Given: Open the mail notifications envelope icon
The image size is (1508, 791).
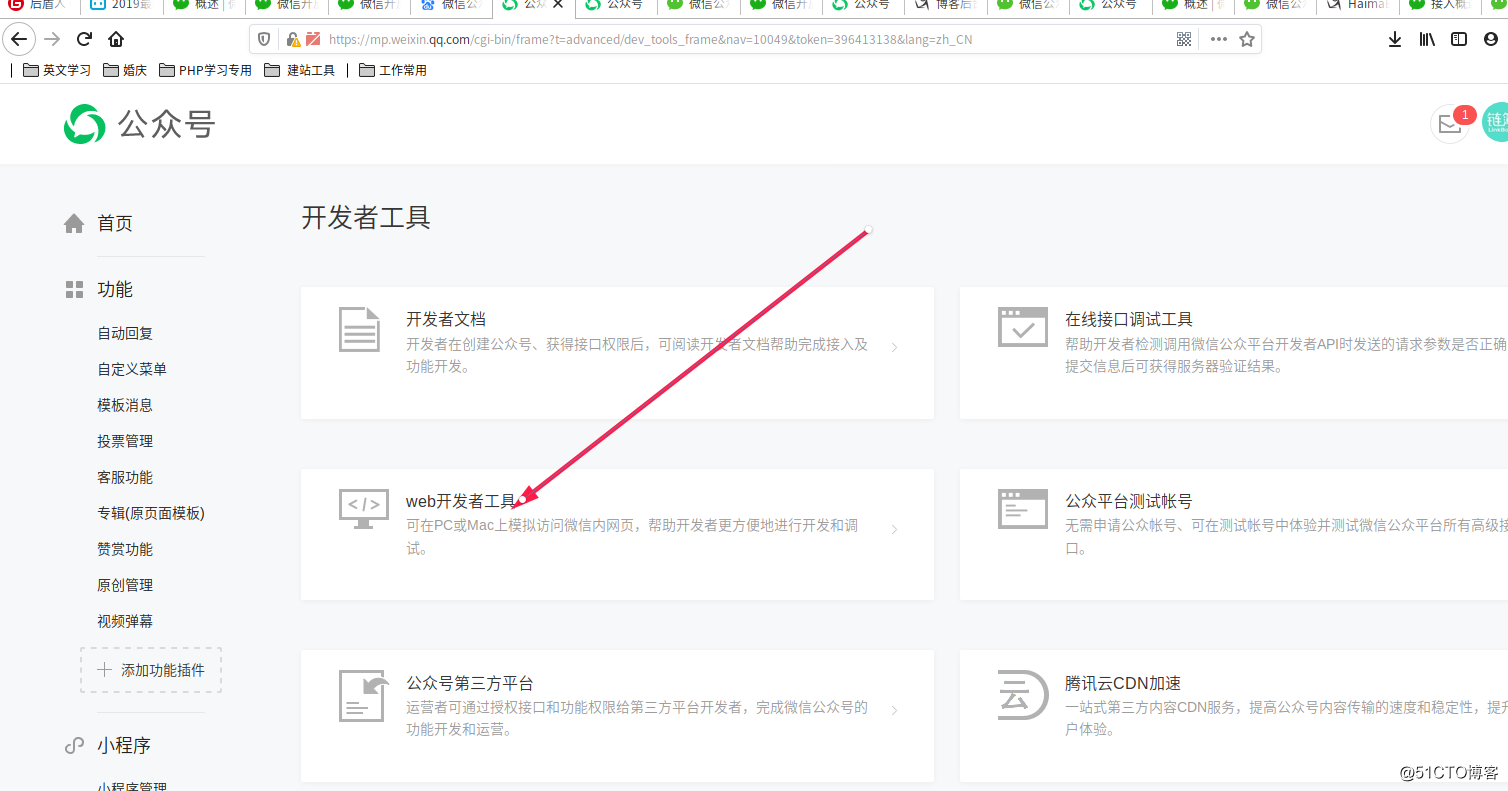Looking at the screenshot, I should [x=1449, y=124].
